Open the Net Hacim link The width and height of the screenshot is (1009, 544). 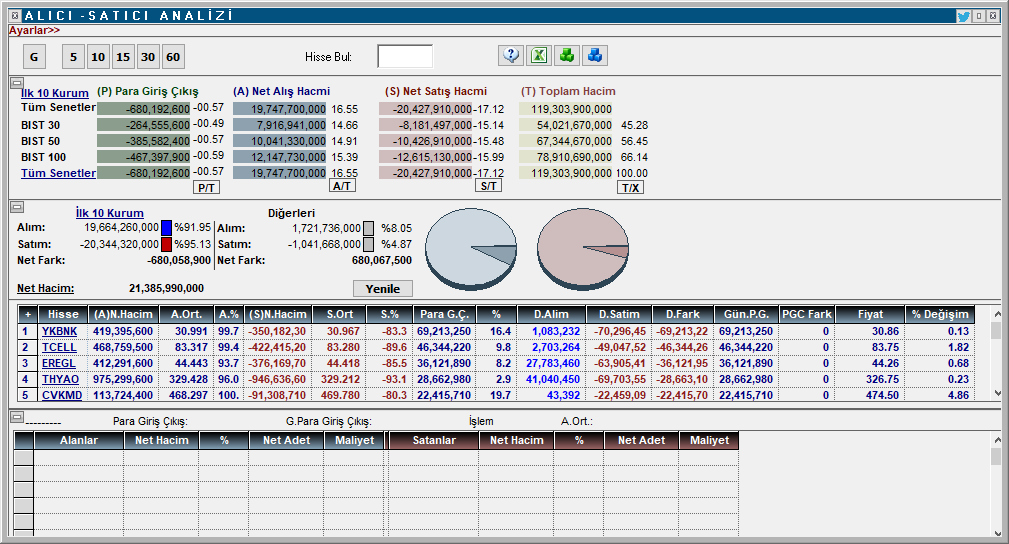tap(46, 288)
